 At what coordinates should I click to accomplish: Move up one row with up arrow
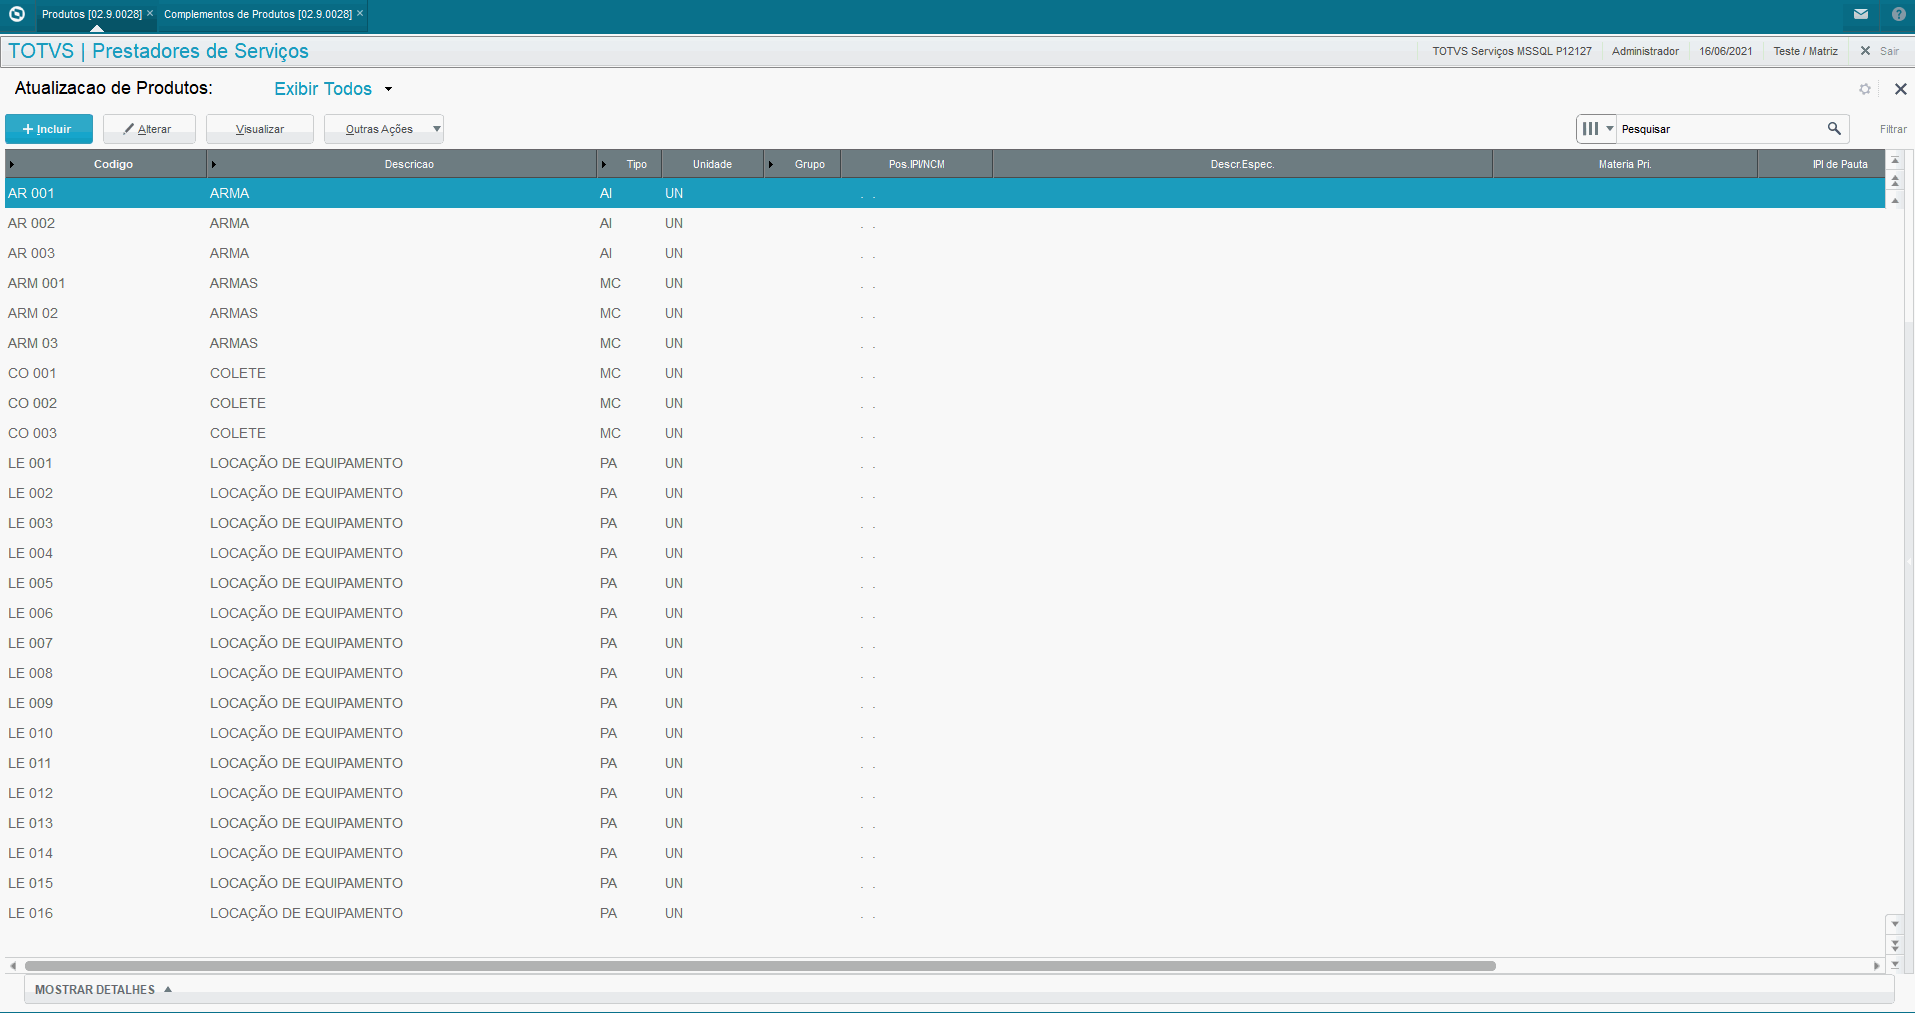[x=1895, y=201]
